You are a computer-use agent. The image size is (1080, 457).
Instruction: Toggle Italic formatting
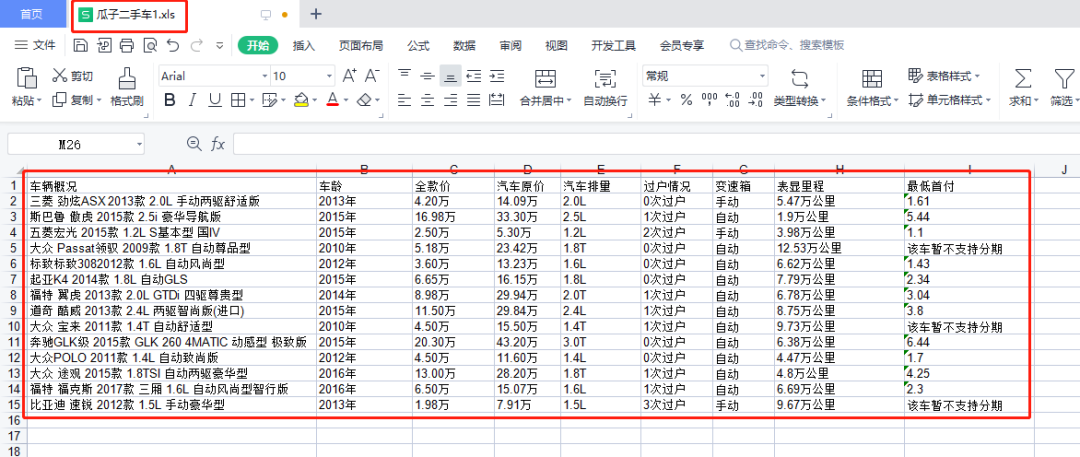[x=193, y=101]
